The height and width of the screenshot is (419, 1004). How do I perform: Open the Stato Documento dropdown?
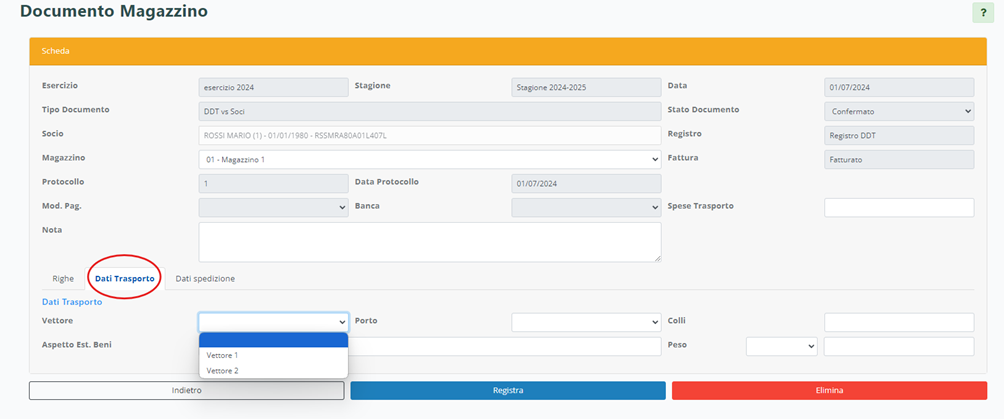click(x=898, y=111)
